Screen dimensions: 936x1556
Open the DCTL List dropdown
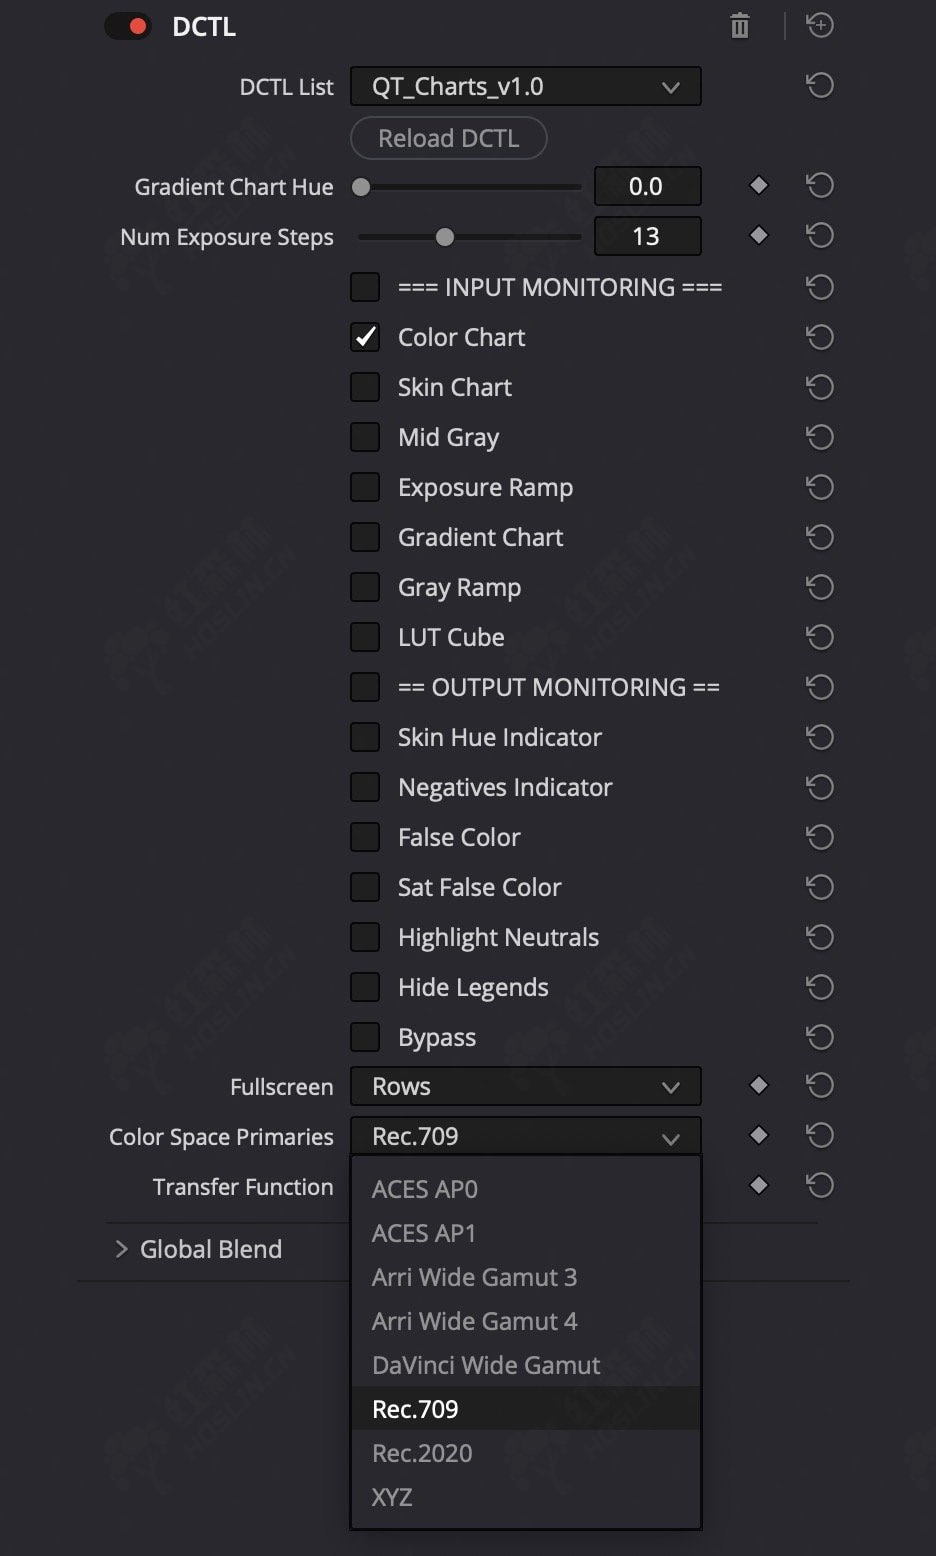[x=525, y=87]
